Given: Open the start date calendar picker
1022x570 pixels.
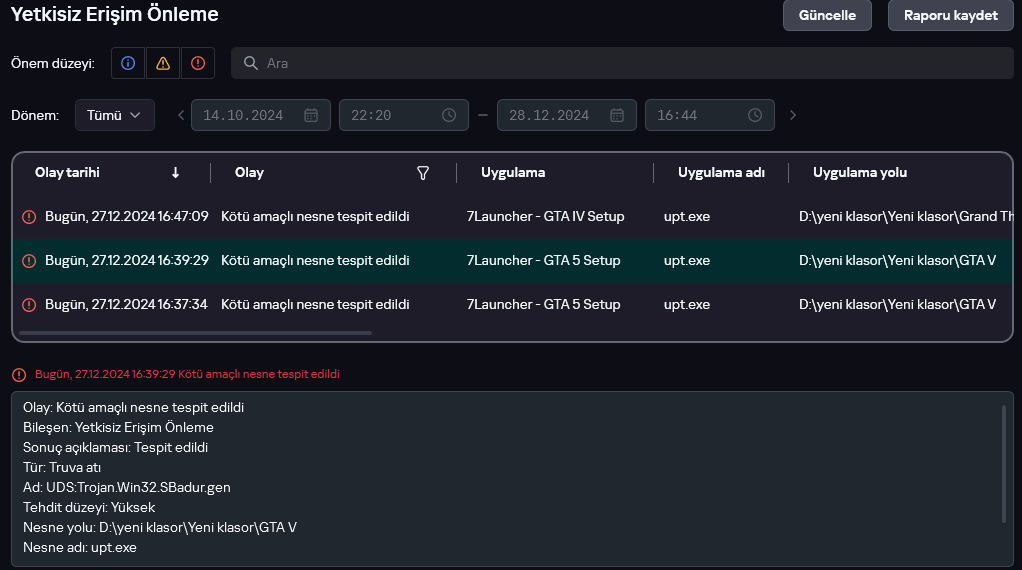Looking at the screenshot, I should tap(311, 115).
